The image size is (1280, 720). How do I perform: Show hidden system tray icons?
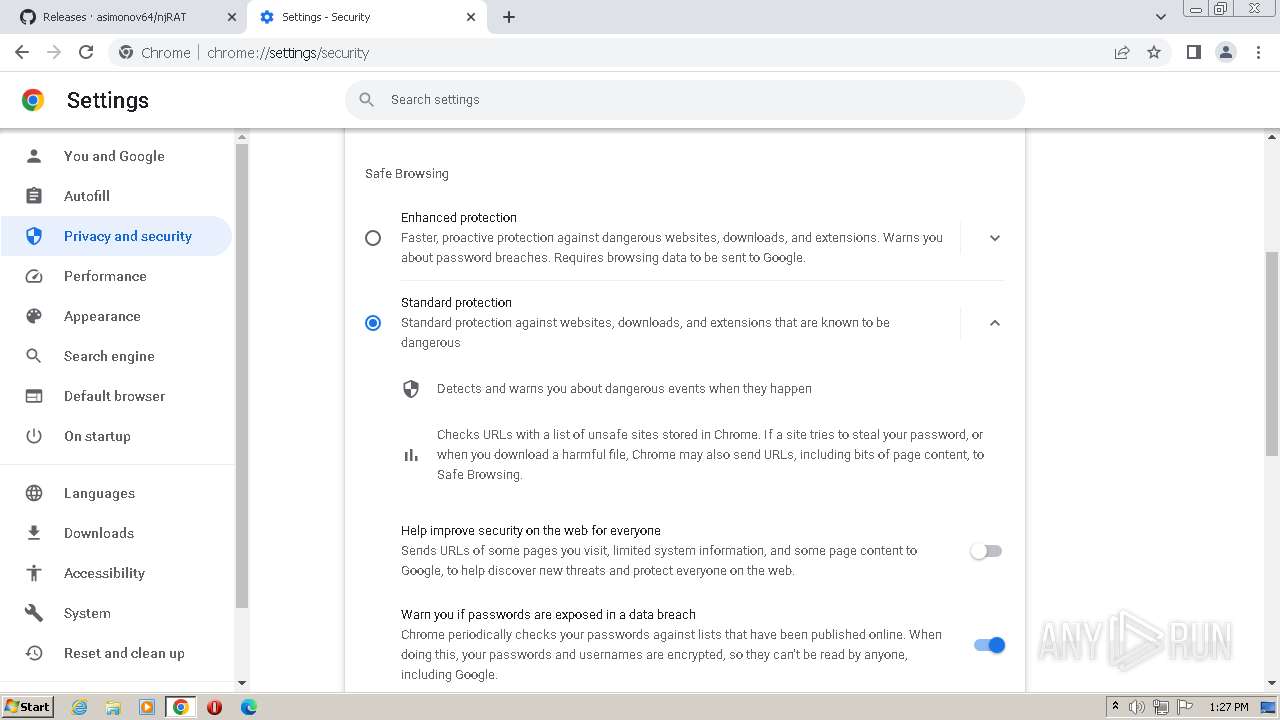(1115, 707)
